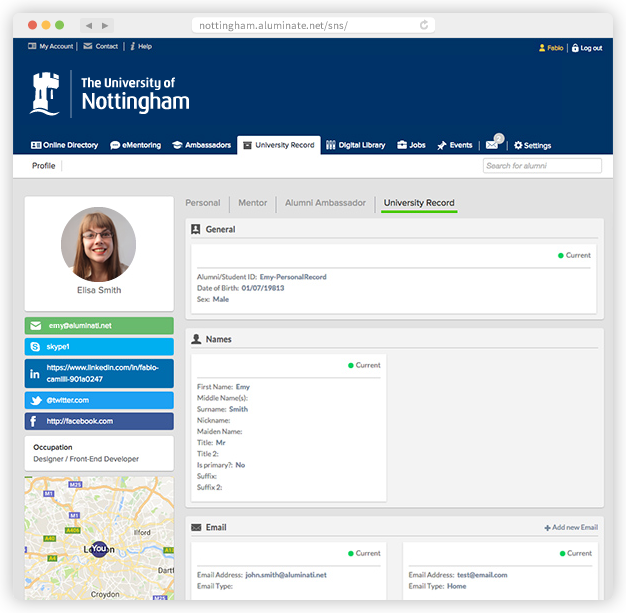Open the LinkedIn profile link button

coord(99,373)
